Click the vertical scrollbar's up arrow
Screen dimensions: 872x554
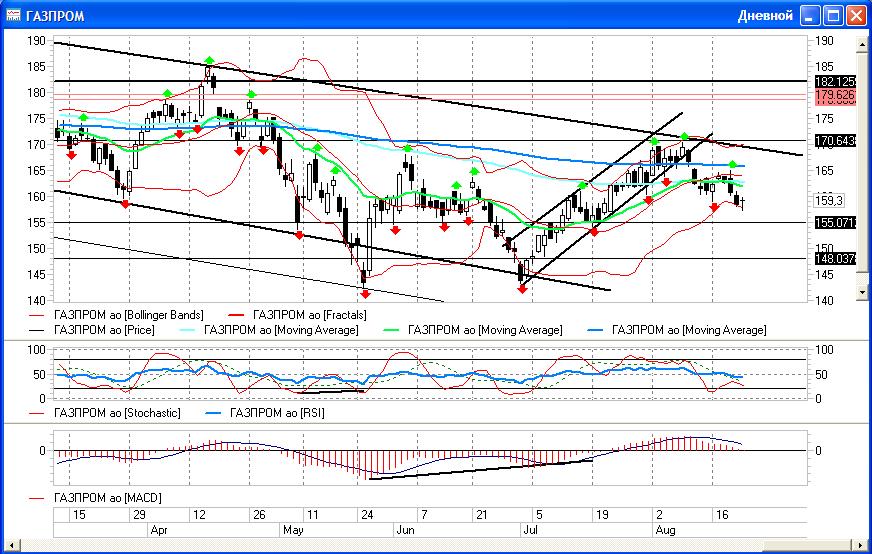[863, 43]
